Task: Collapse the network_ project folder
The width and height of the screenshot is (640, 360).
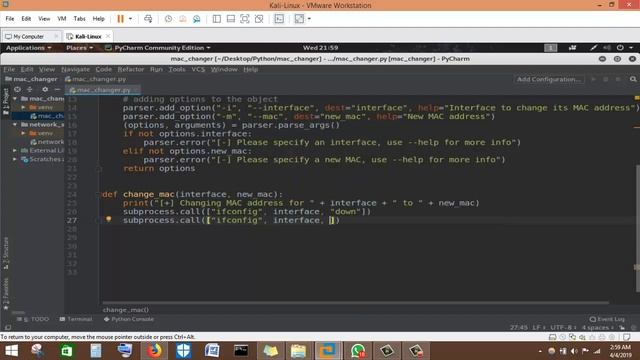Action: click(15, 124)
